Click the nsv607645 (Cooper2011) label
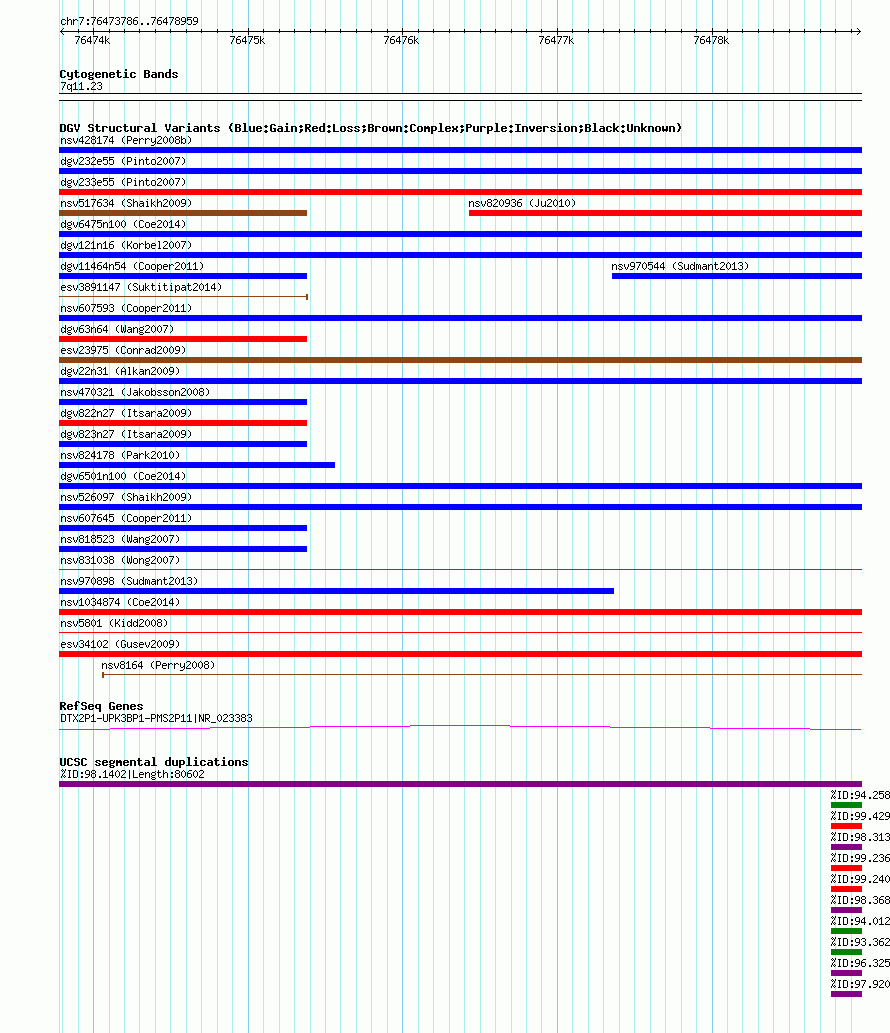Image resolution: width=890 pixels, height=1033 pixels. coord(126,520)
